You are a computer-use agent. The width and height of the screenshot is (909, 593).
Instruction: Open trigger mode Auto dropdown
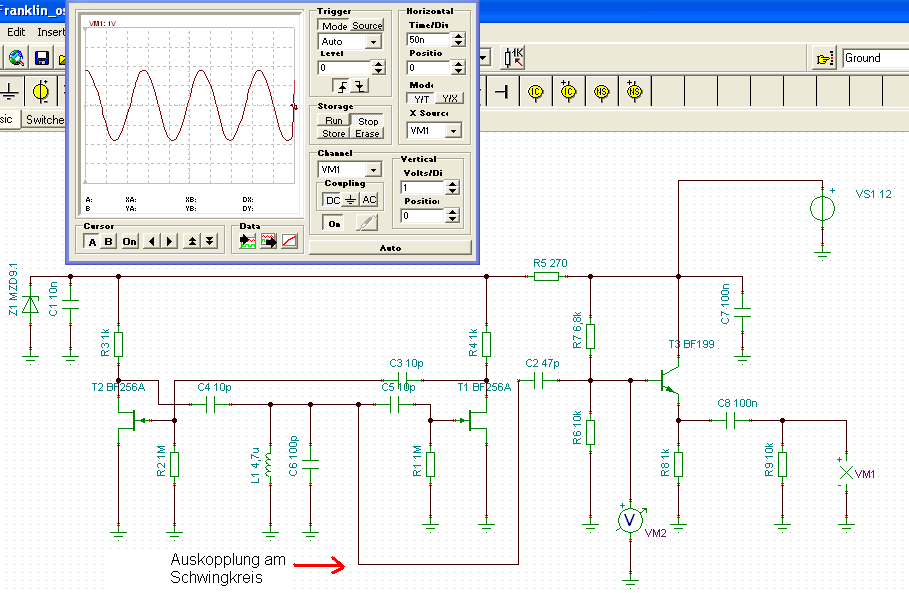(x=373, y=42)
